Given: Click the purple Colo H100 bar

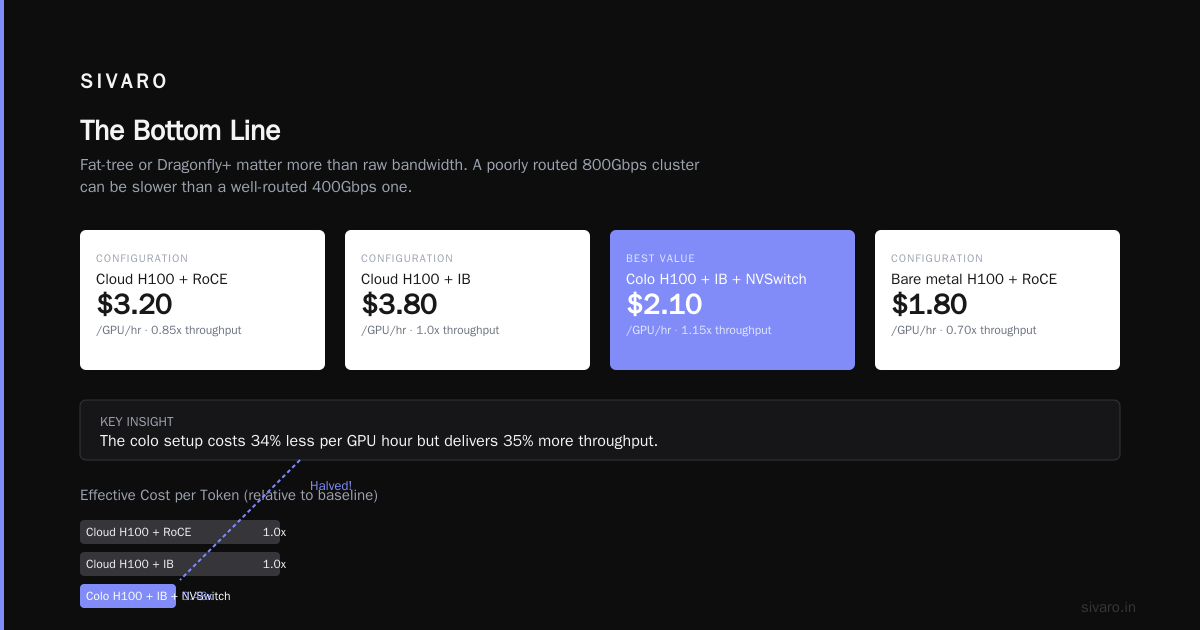Looking at the screenshot, I should click(x=128, y=596).
